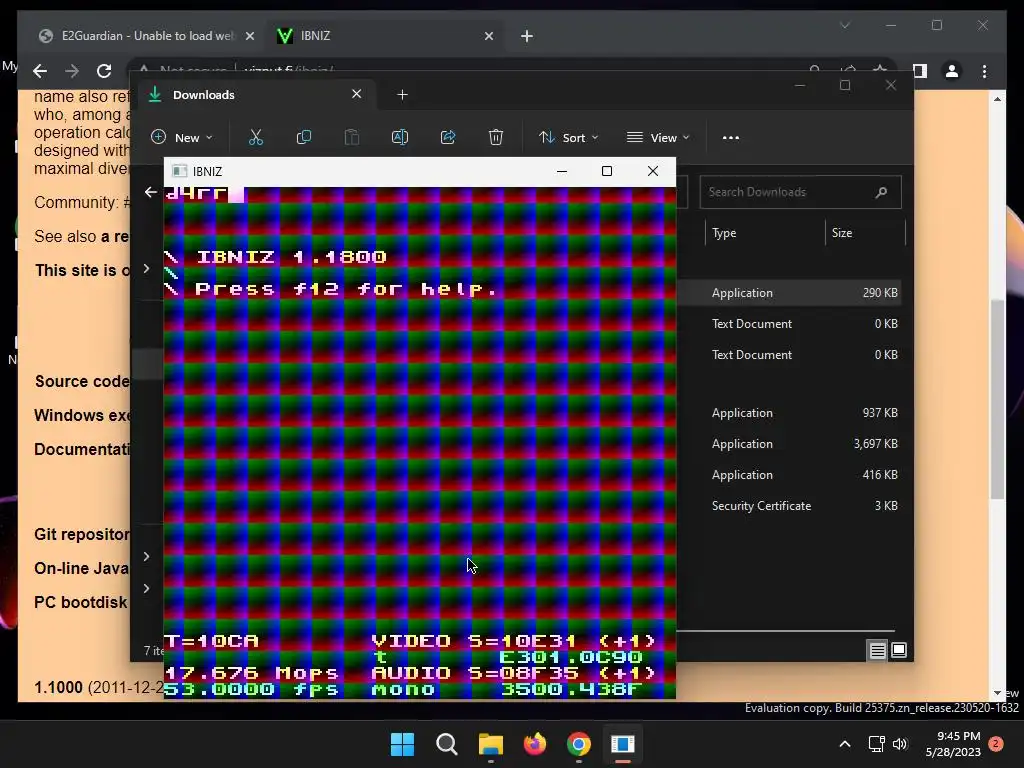Click the Paste icon in Downloads toolbar

click(x=351, y=137)
